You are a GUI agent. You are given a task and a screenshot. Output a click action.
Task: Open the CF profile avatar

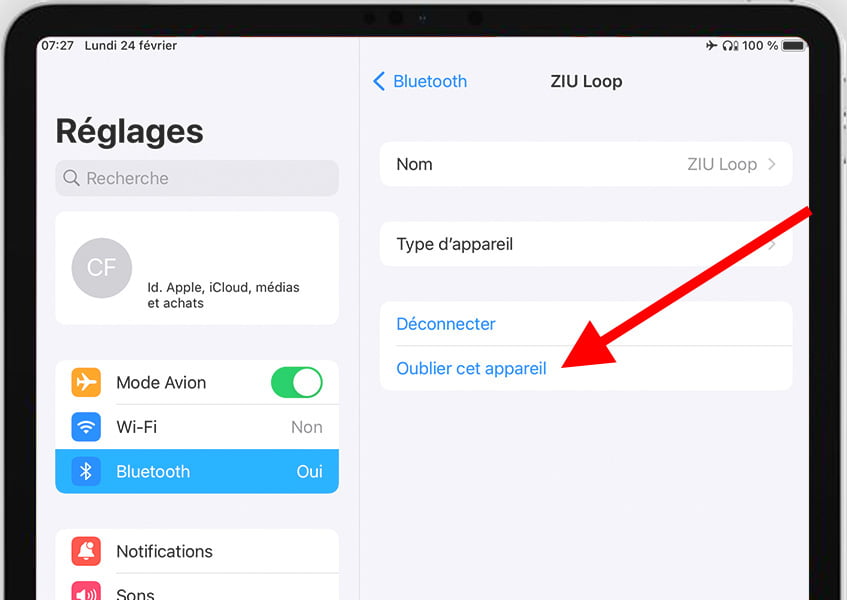point(102,268)
